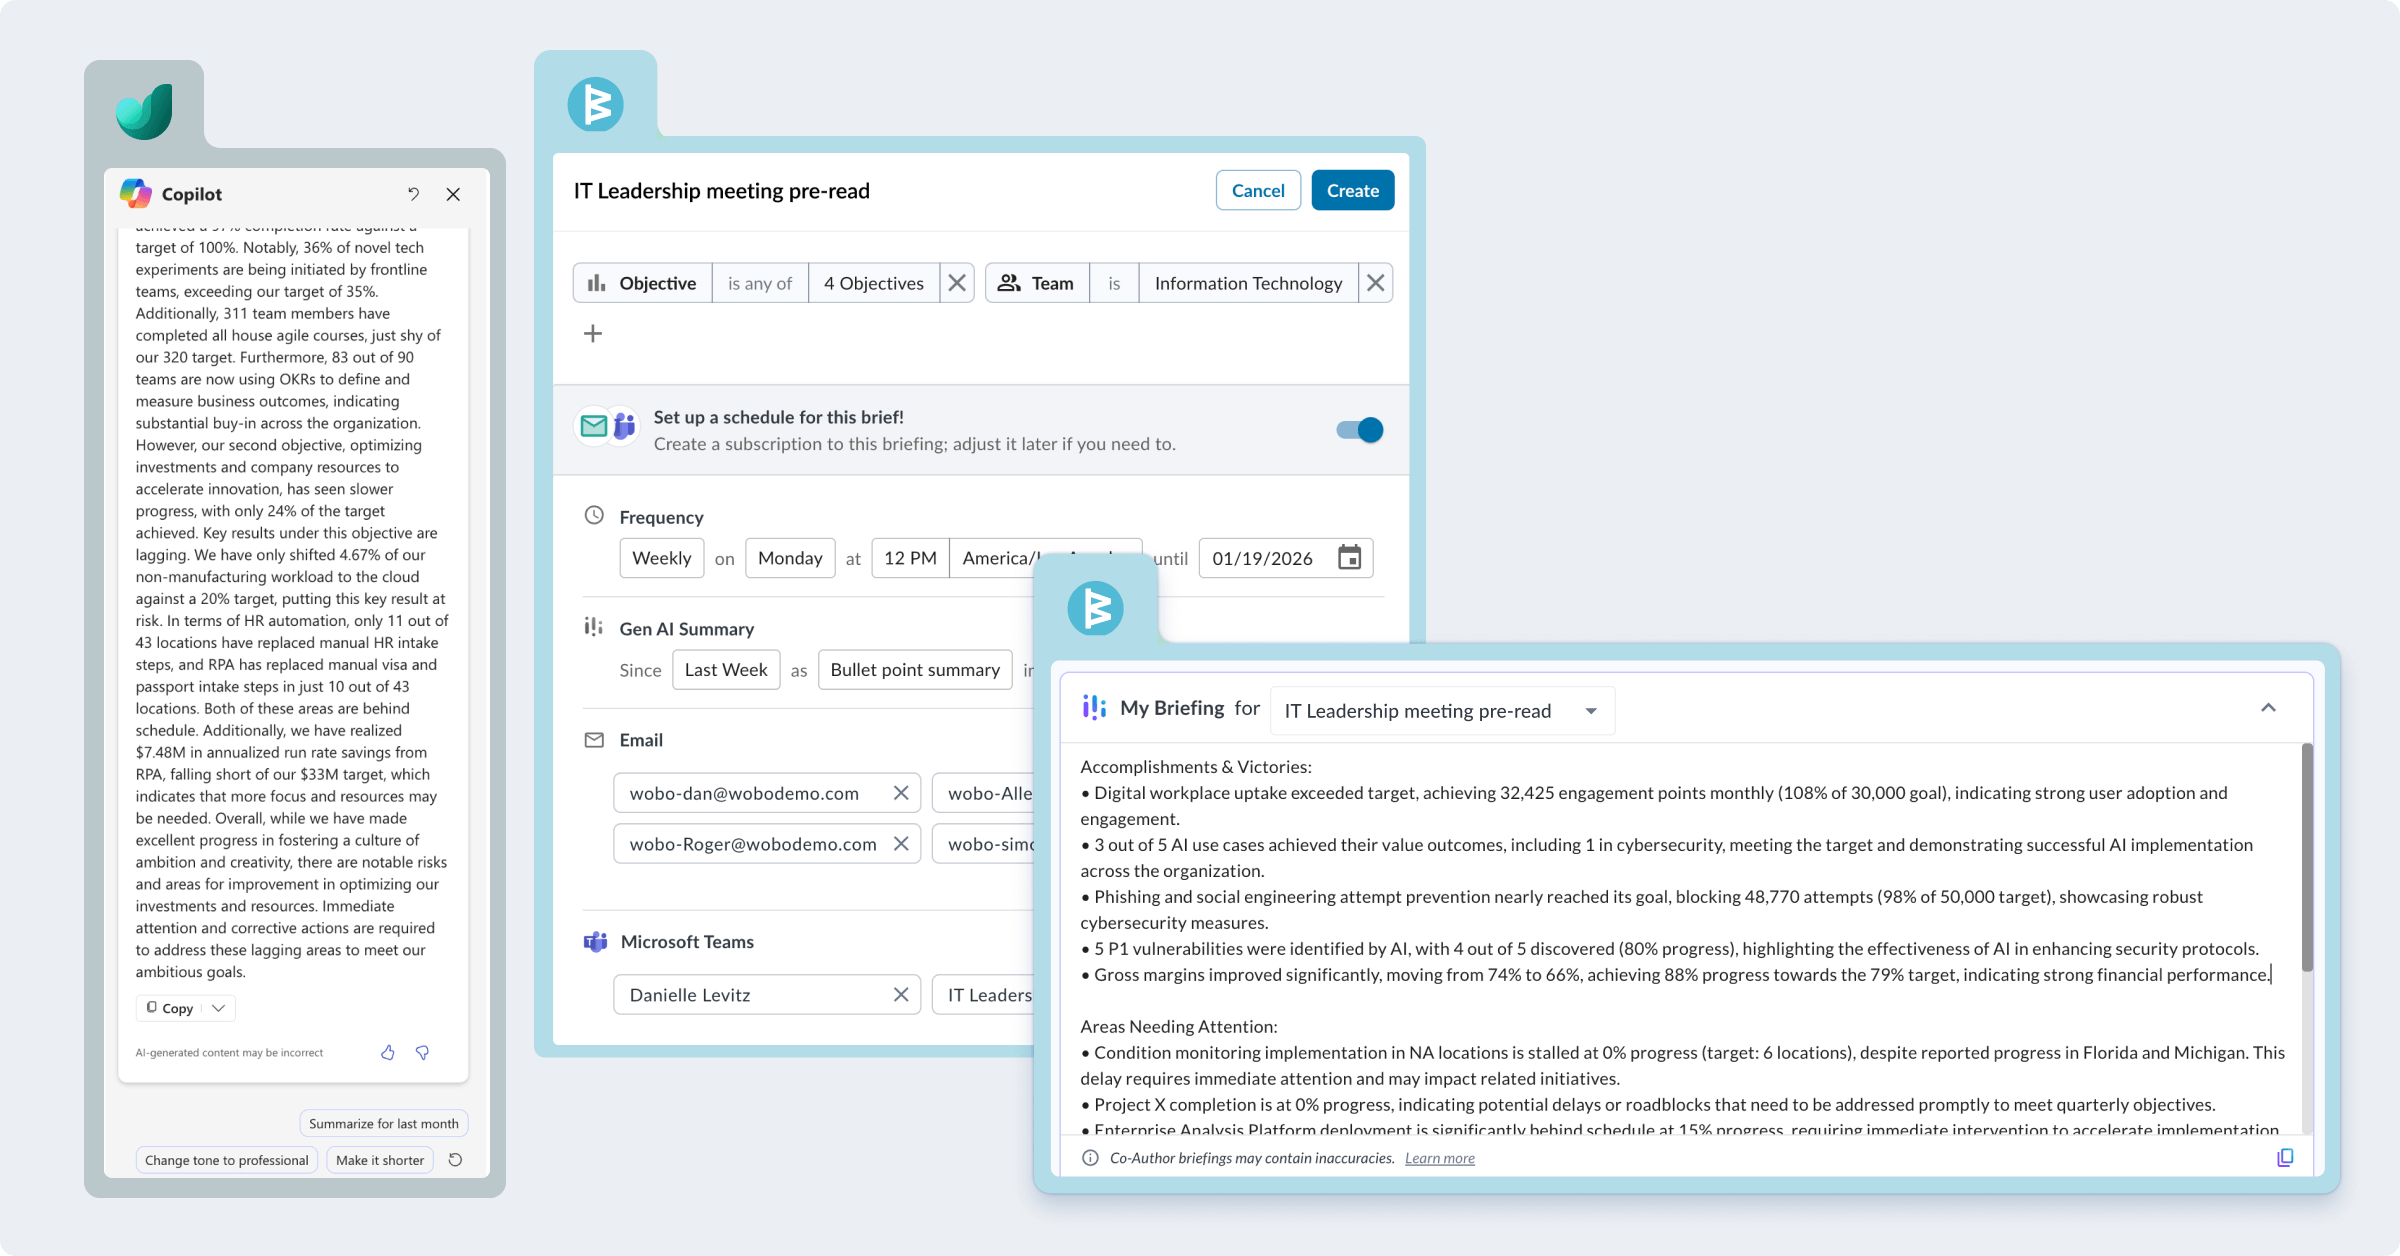Open the Monday day dropdown

point(790,558)
